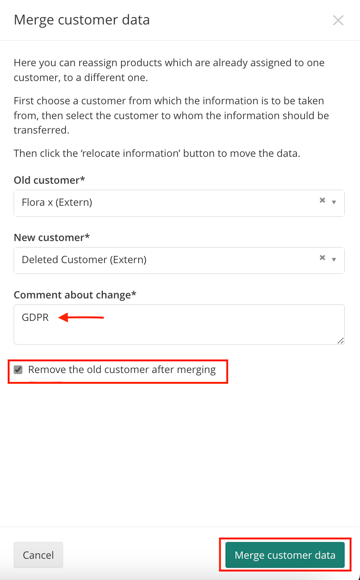This screenshot has width=360, height=580.
Task: Focus the Comment about change text area
Action: click(179, 324)
